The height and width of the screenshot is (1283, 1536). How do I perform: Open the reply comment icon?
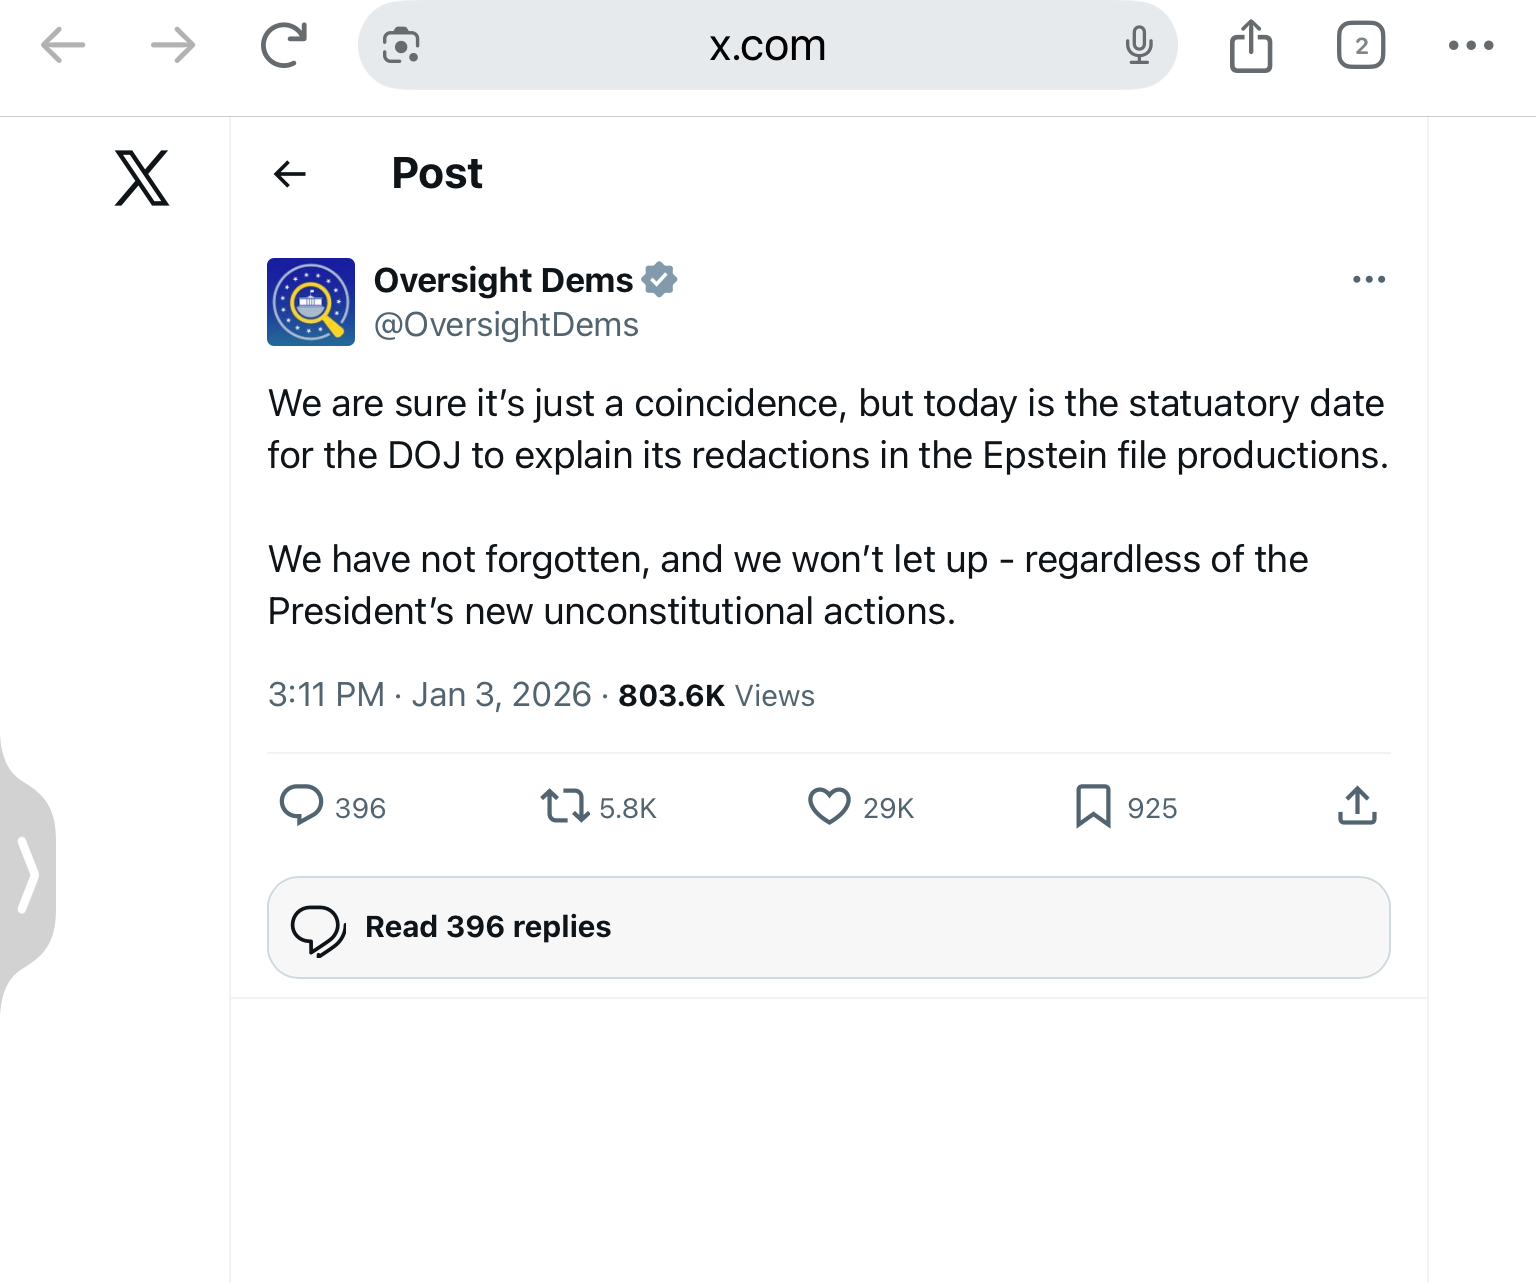[x=301, y=805]
